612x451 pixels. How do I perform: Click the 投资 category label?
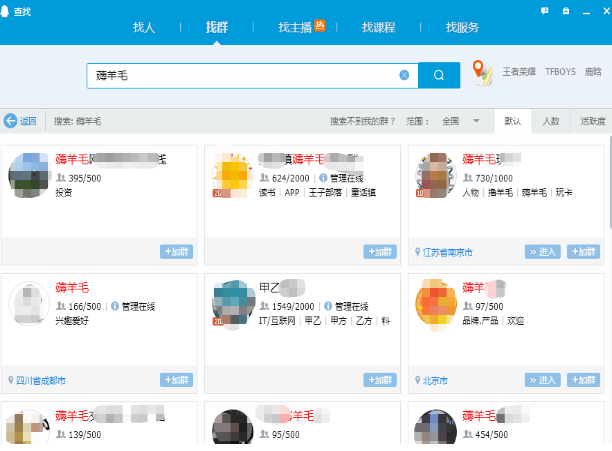click(x=64, y=192)
